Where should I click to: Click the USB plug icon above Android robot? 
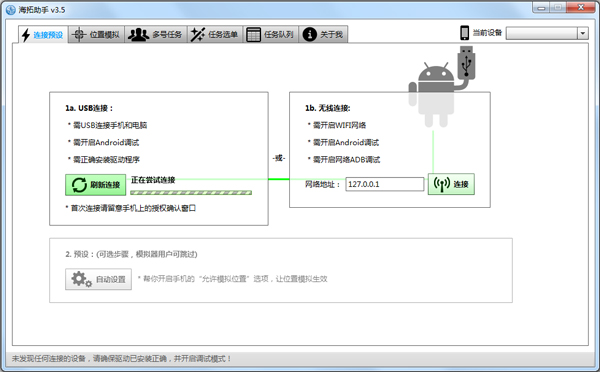pyautogui.click(x=466, y=63)
